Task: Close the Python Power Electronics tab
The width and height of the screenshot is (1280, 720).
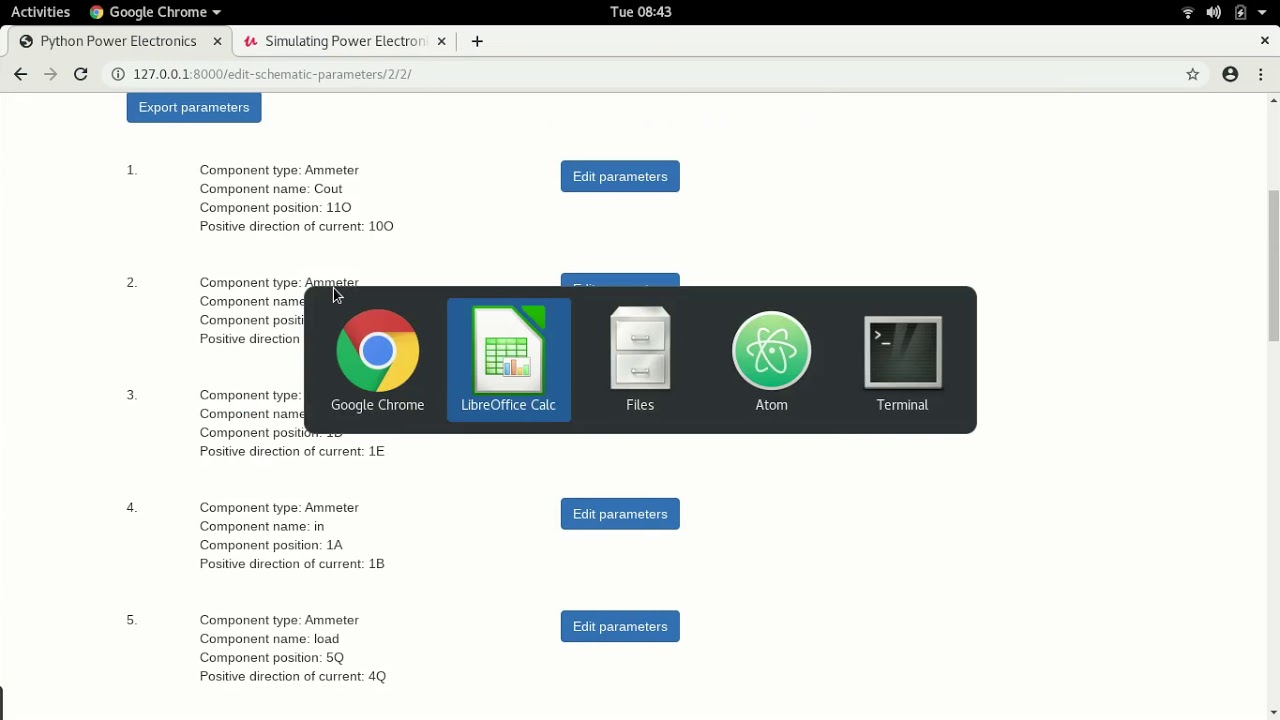Action: [x=218, y=41]
